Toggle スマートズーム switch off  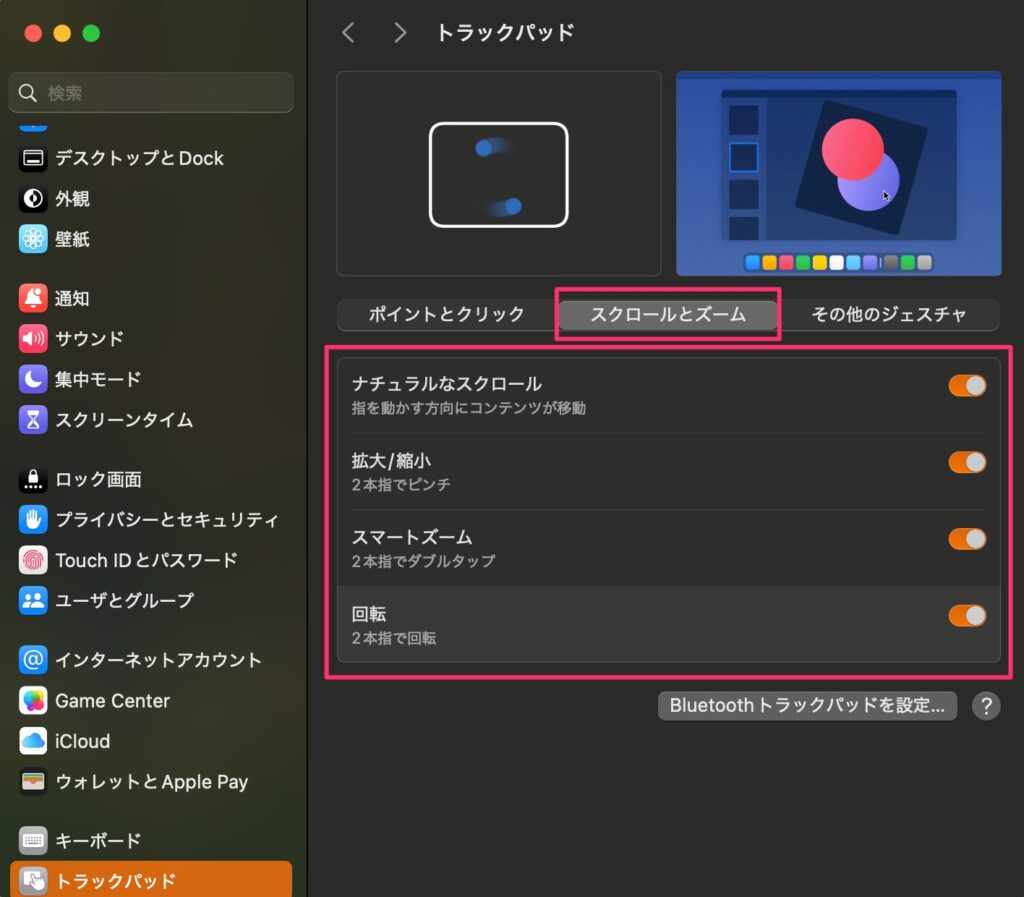click(966, 539)
